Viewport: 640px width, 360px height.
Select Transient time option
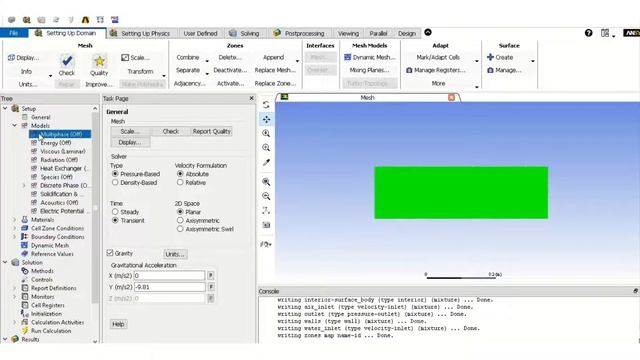[x=115, y=220]
